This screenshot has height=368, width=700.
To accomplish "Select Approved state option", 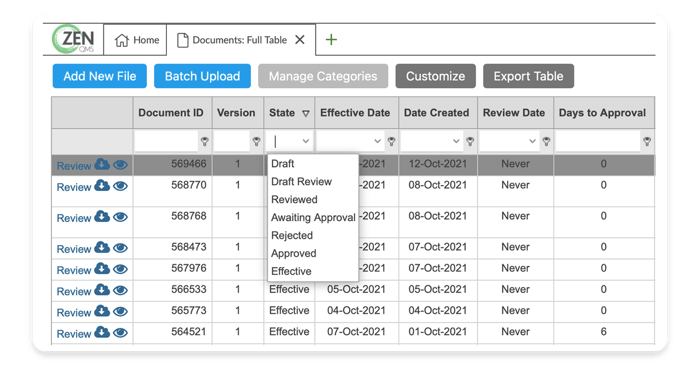I will (313, 253).
